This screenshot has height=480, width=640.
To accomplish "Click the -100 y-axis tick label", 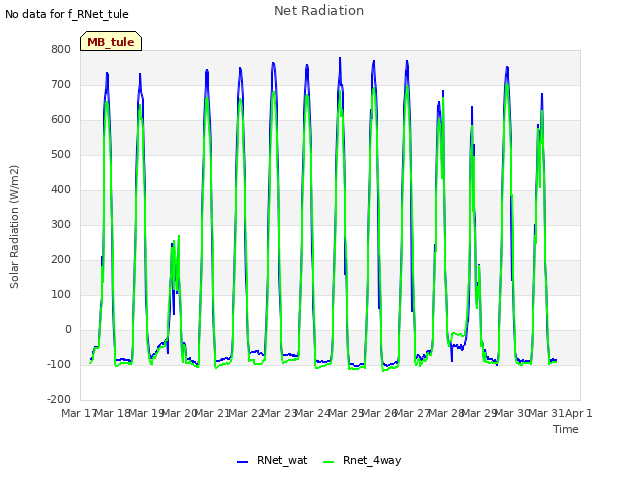I will tap(59, 364).
